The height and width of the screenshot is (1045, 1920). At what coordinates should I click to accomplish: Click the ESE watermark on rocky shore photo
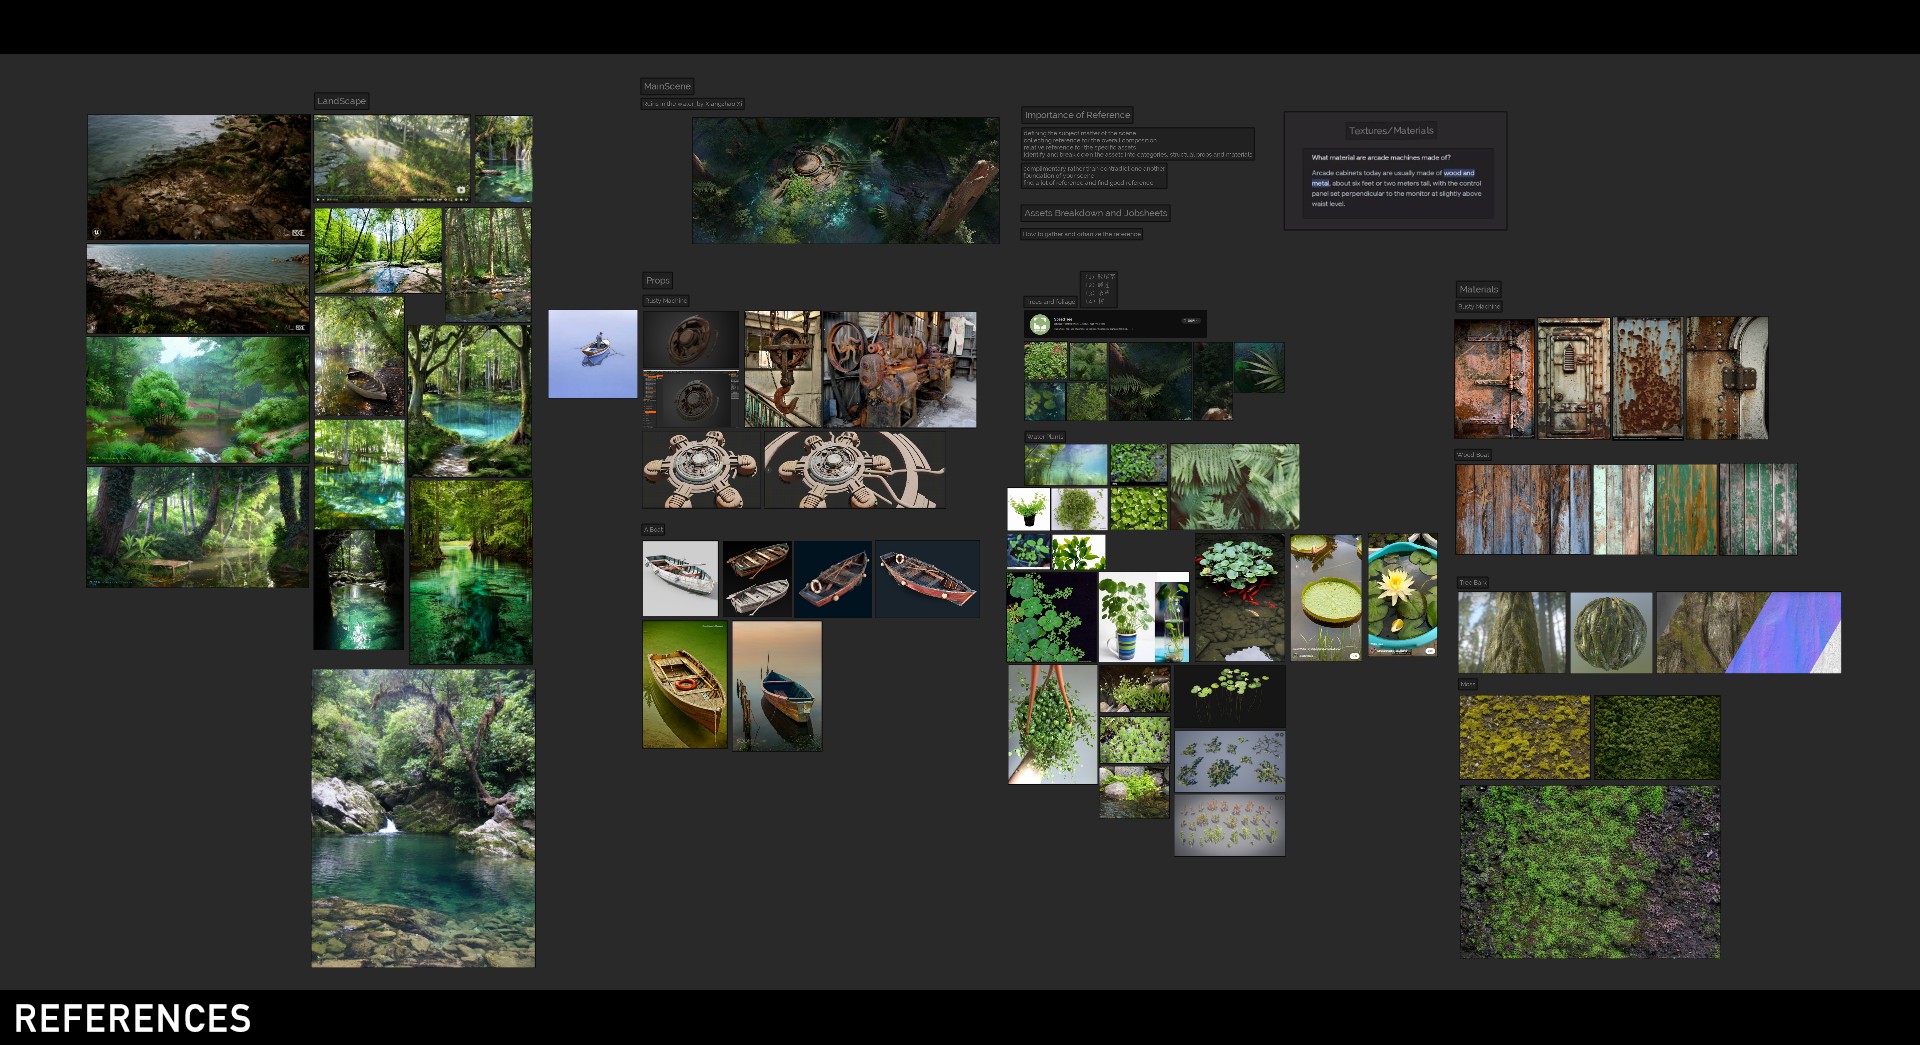pos(297,232)
